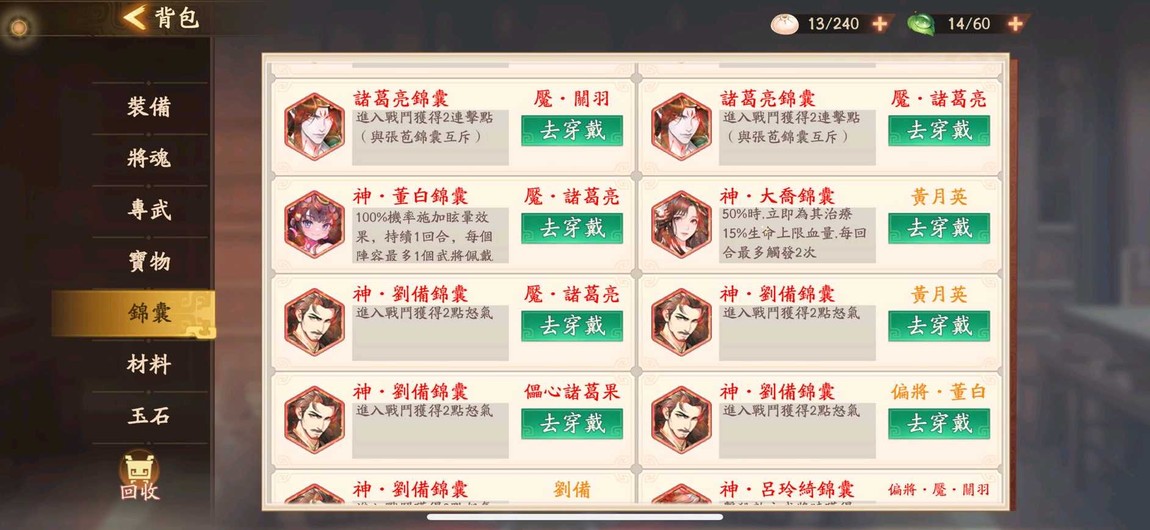The height and width of the screenshot is (530, 1150).
Task: Tap the 神·董白錦囊 character portrait
Action: 314,224
